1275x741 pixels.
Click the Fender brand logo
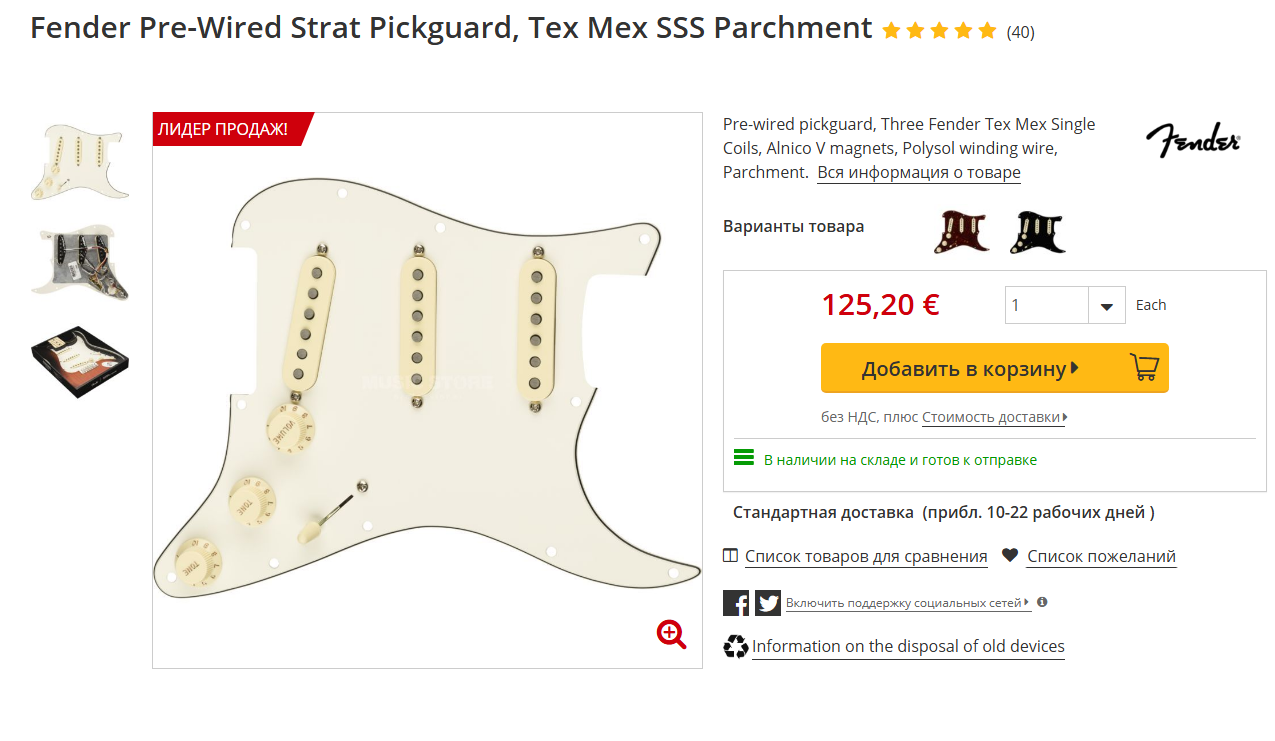(1192, 141)
